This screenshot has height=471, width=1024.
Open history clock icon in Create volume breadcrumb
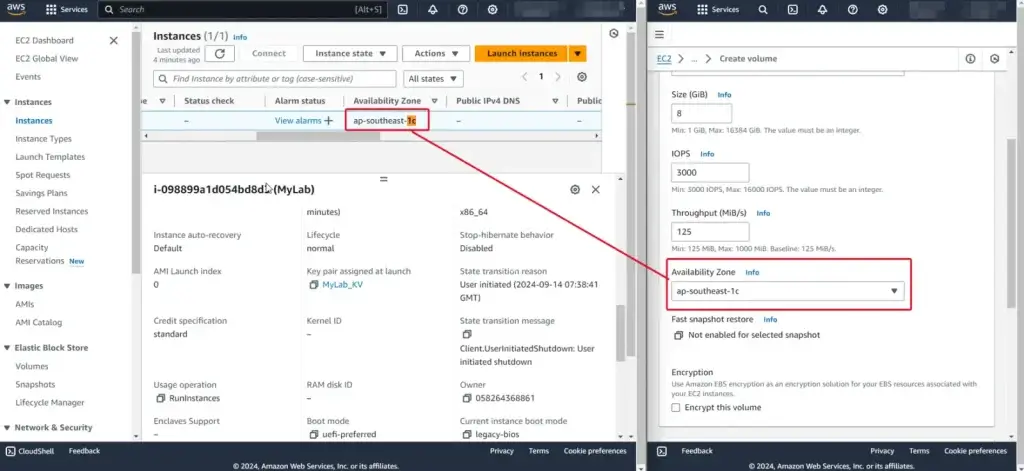coord(994,59)
